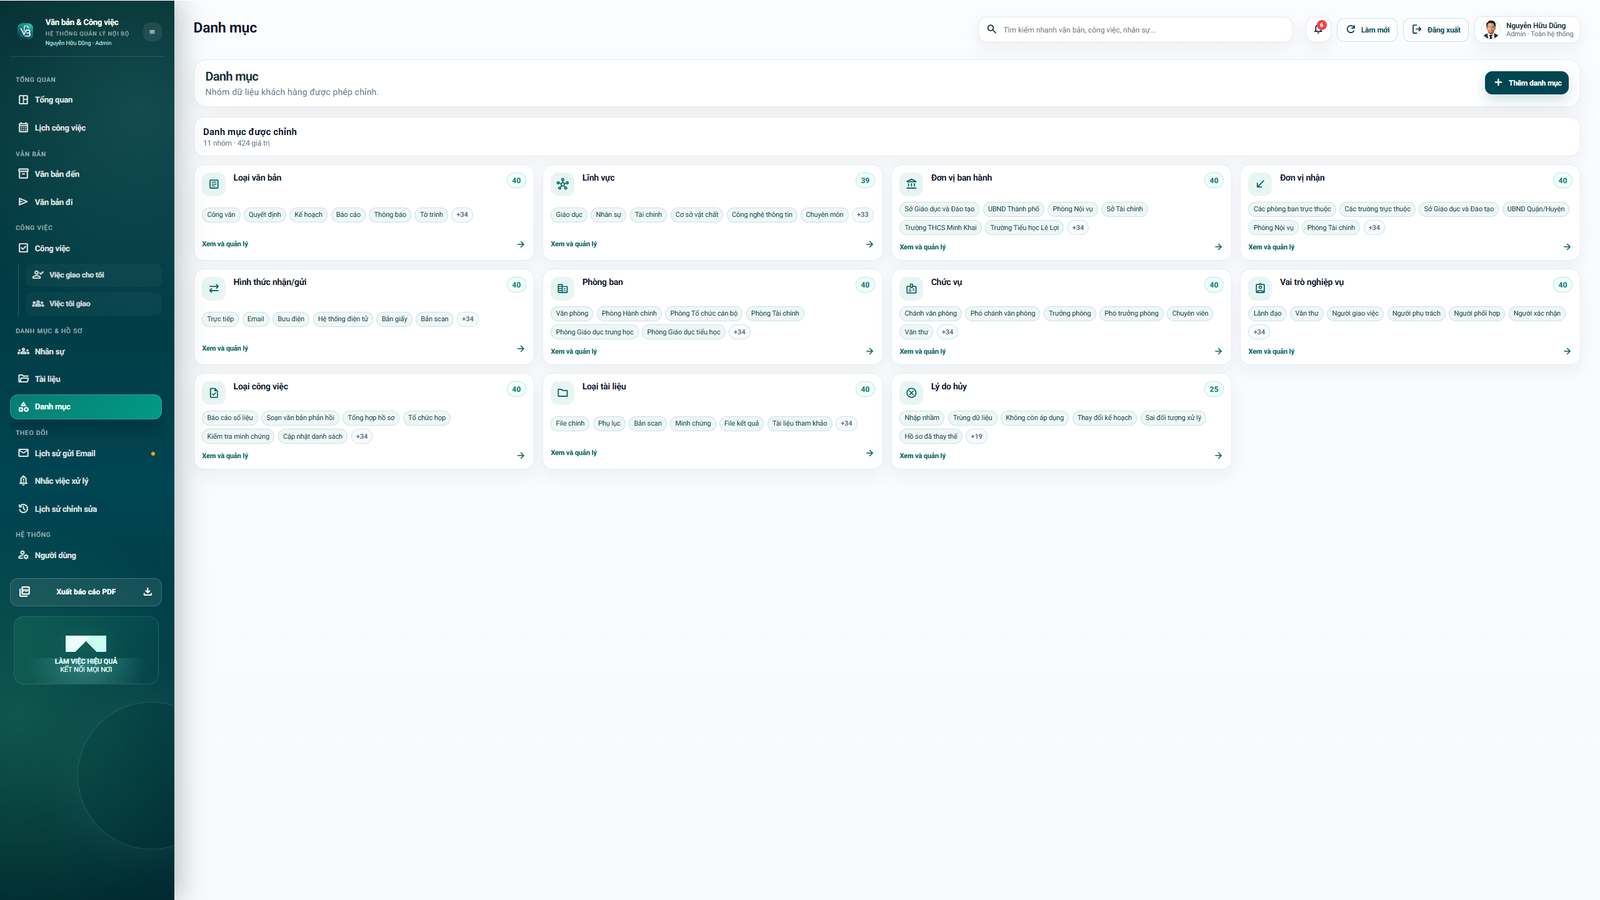Screen dimensions: 1600x900
Task: Click the Hình thức nhận/gửi swap icon
Action: pos(214,288)
